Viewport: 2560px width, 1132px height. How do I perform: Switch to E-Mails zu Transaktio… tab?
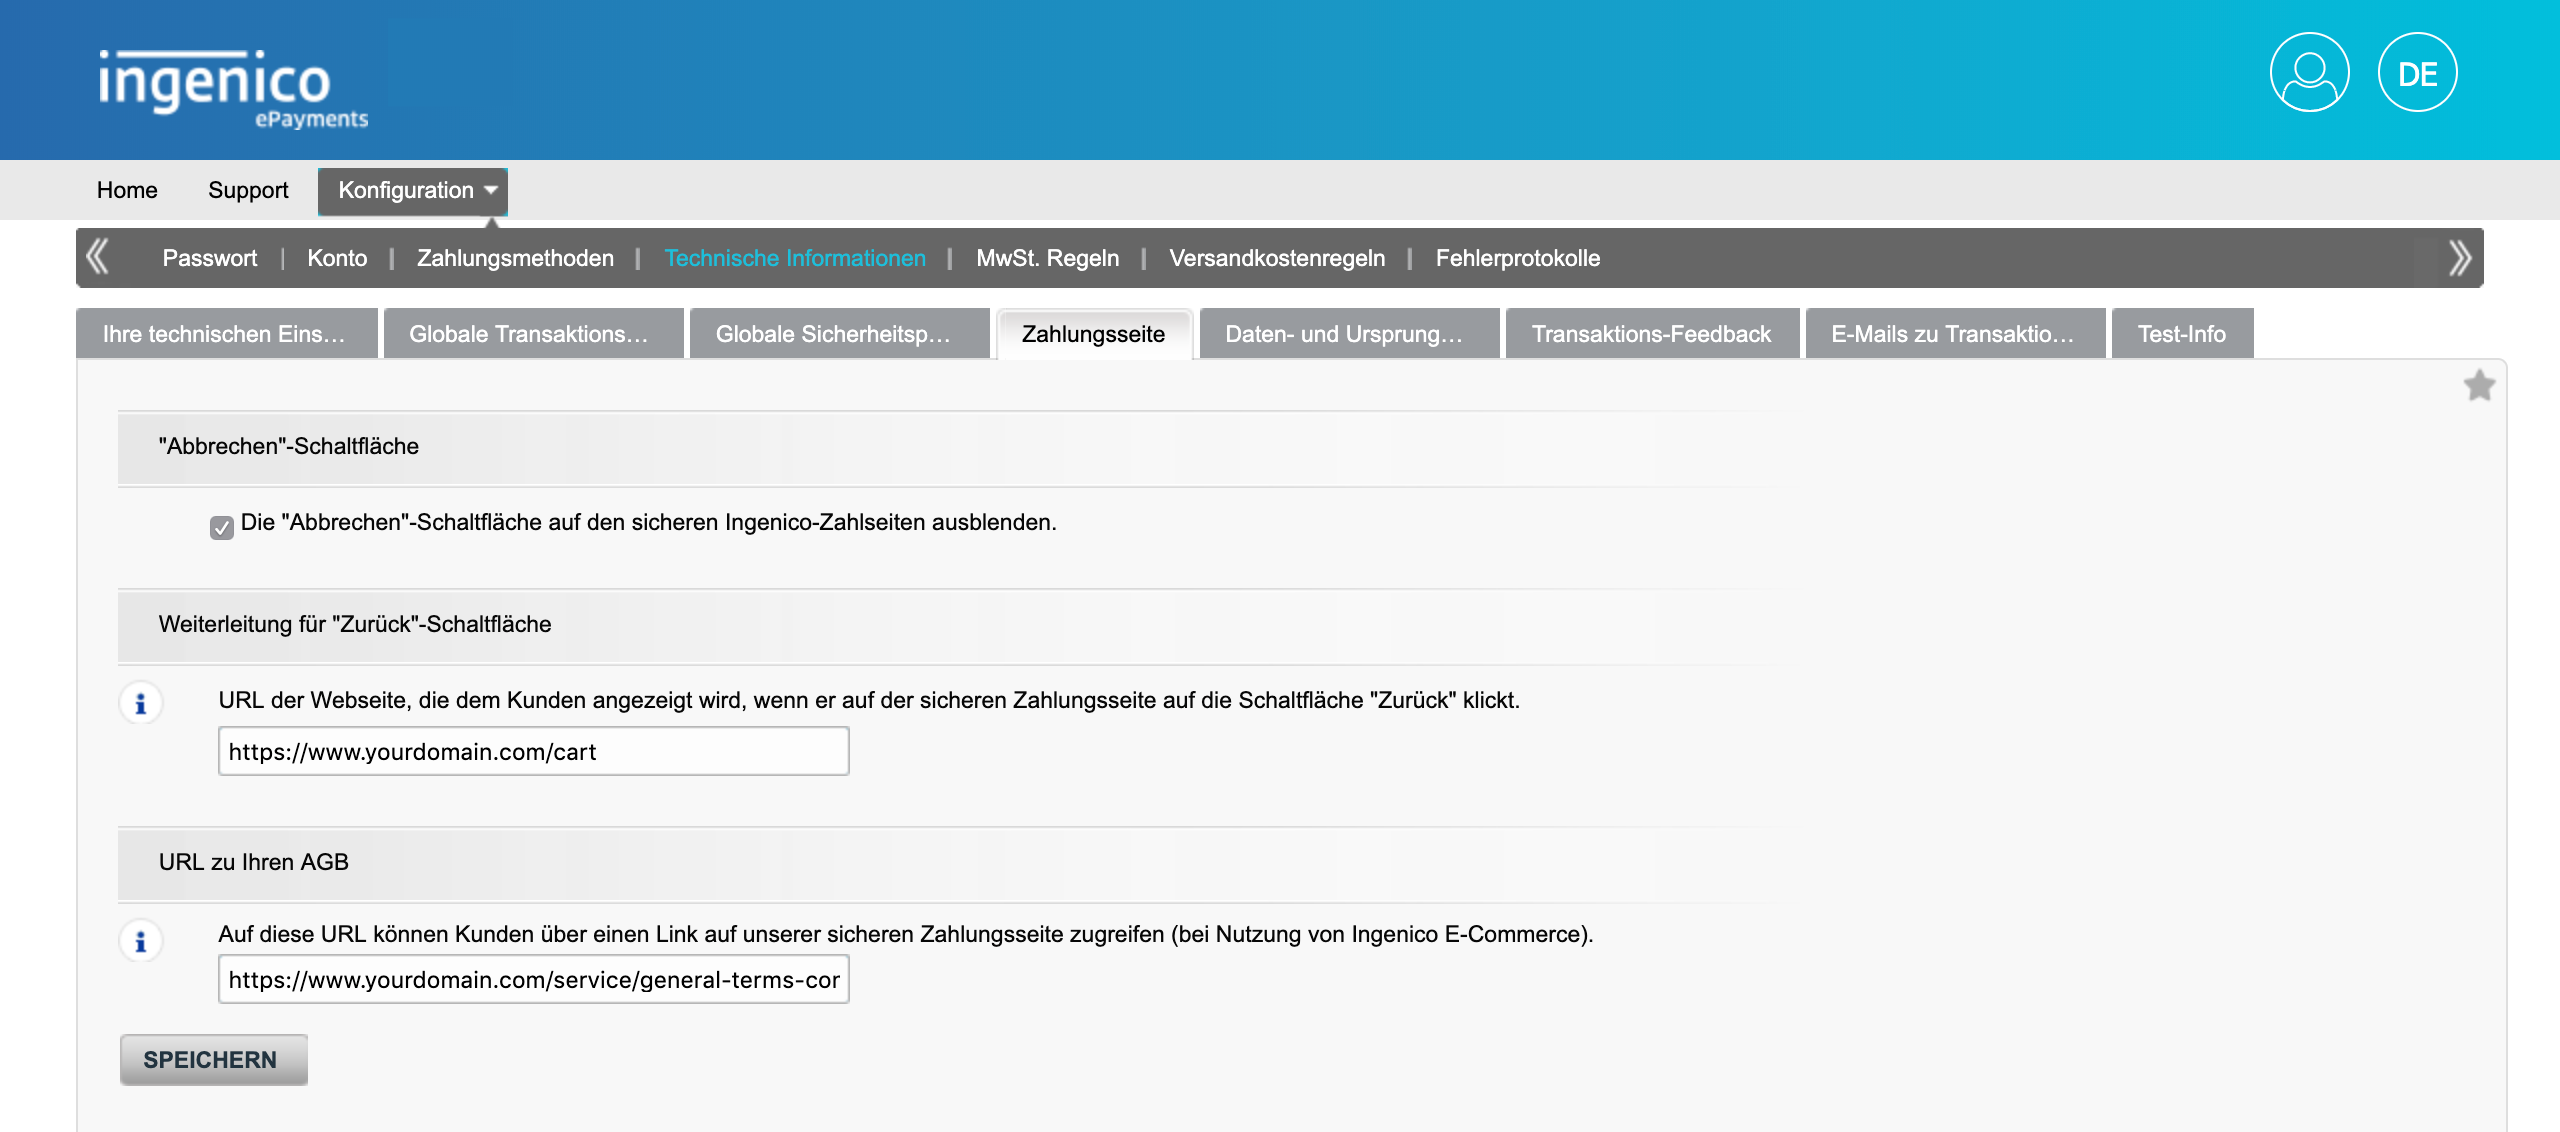[1955, 333]
